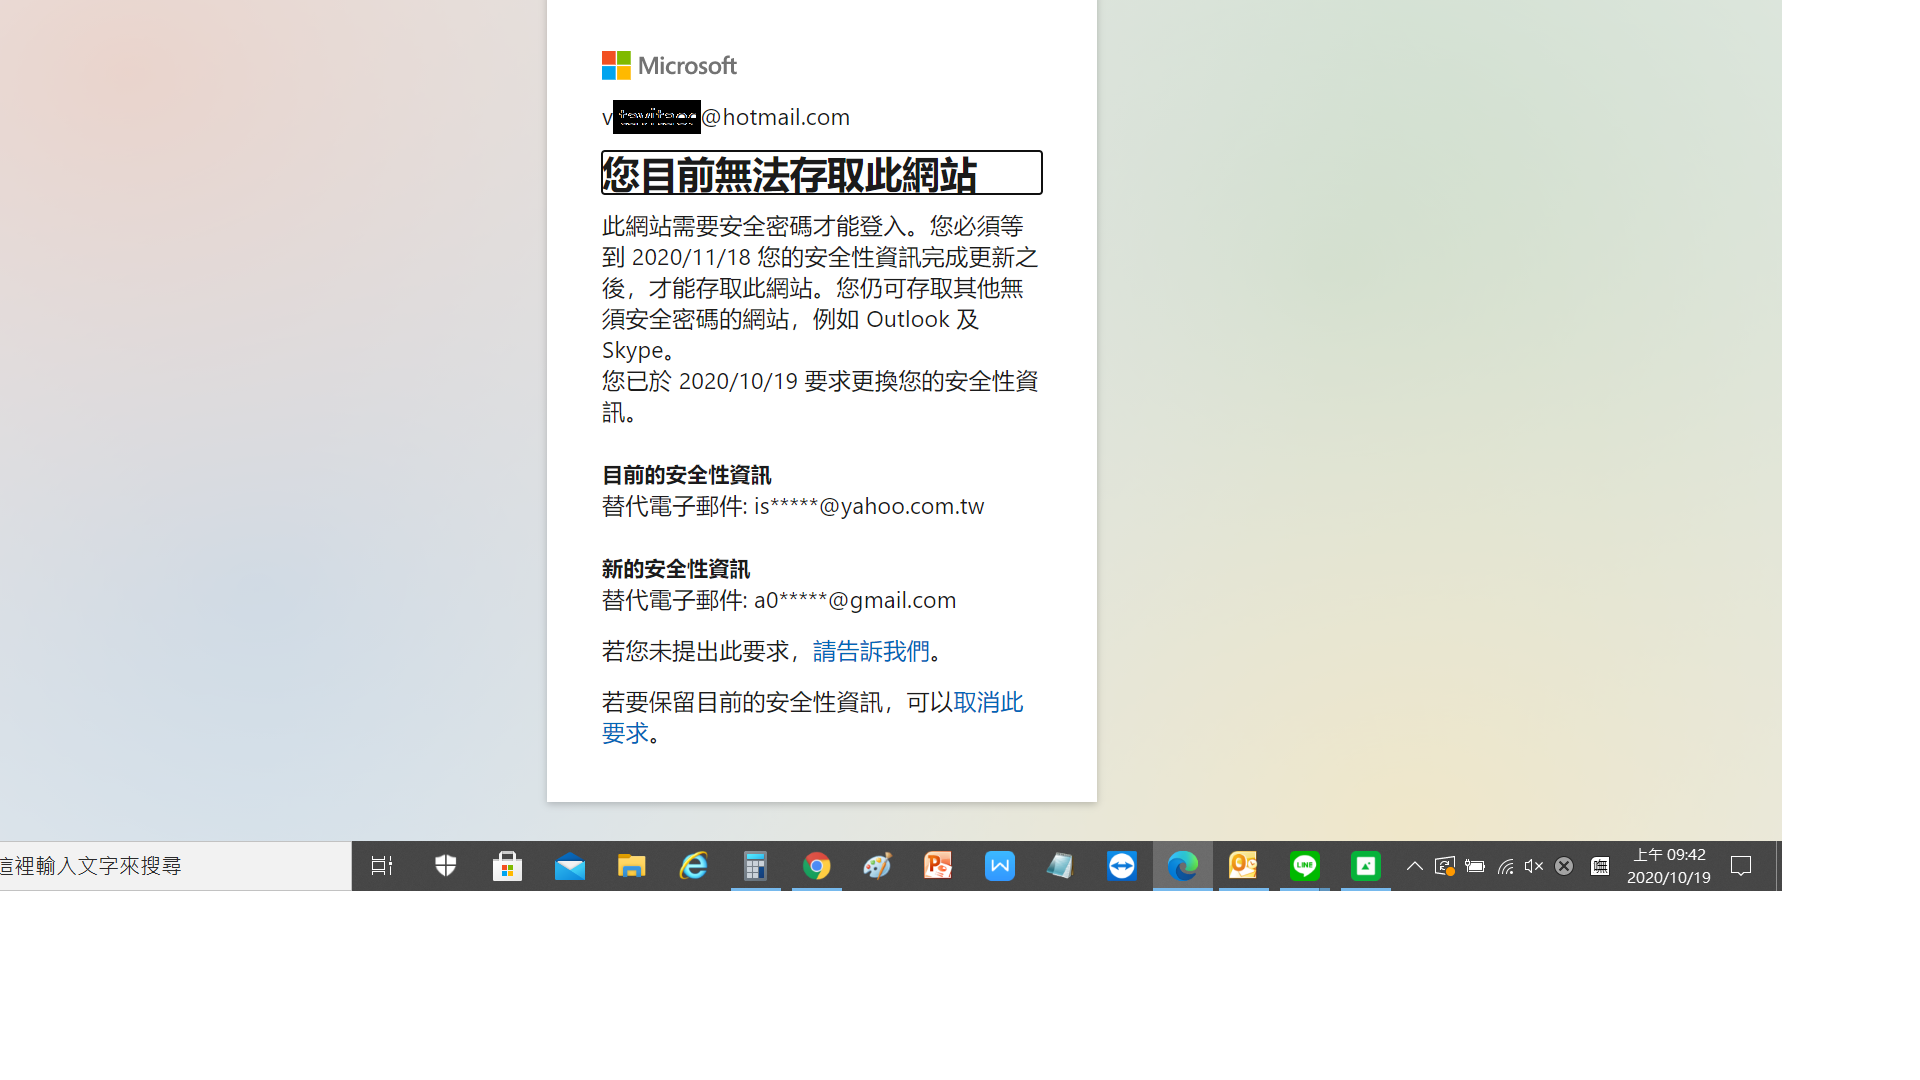Open the Paint palette app icon

tap(878, 866)
